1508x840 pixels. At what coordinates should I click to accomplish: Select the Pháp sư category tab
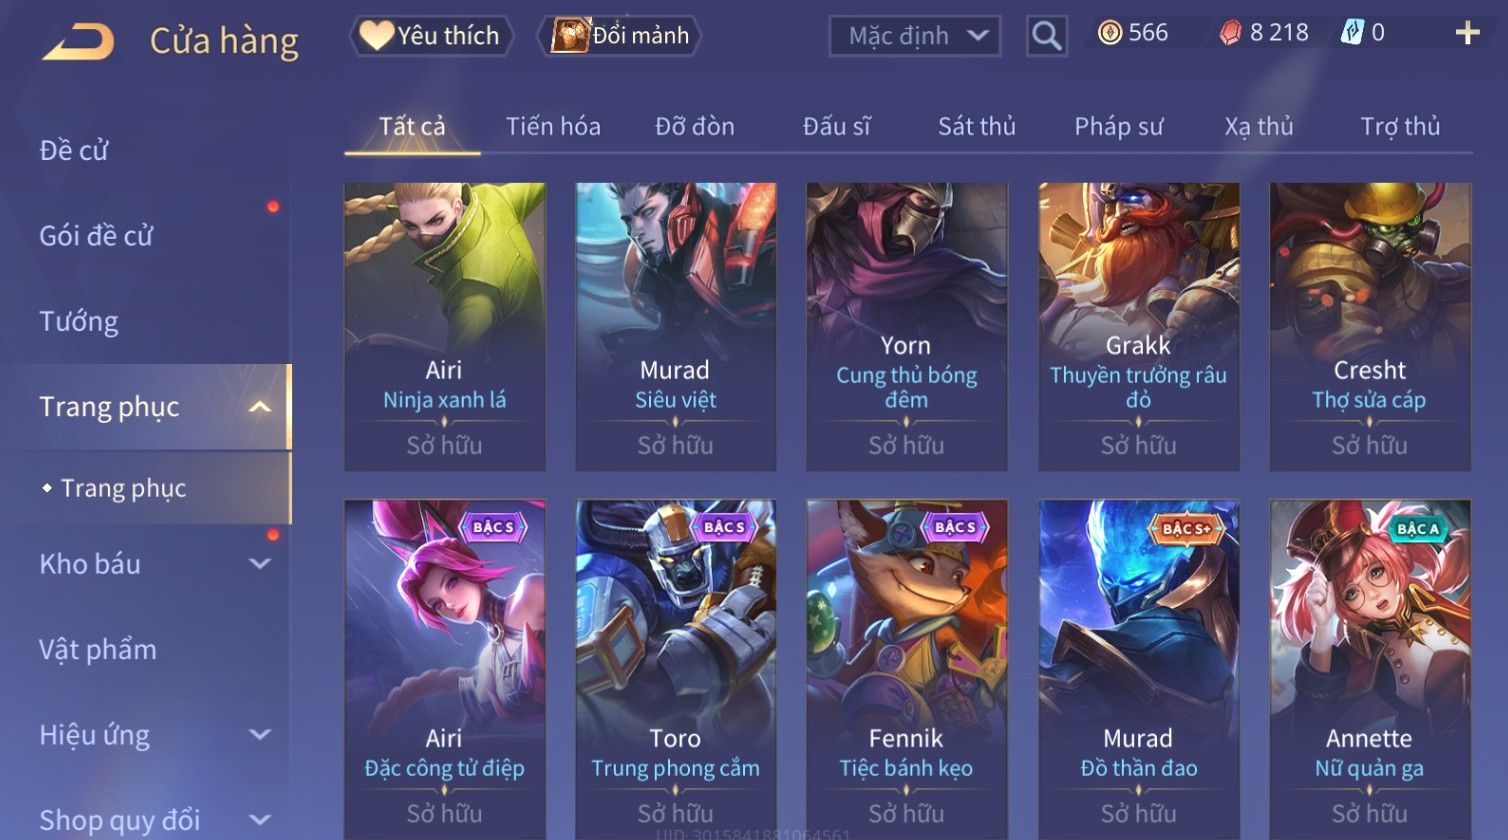point(1118,127)
